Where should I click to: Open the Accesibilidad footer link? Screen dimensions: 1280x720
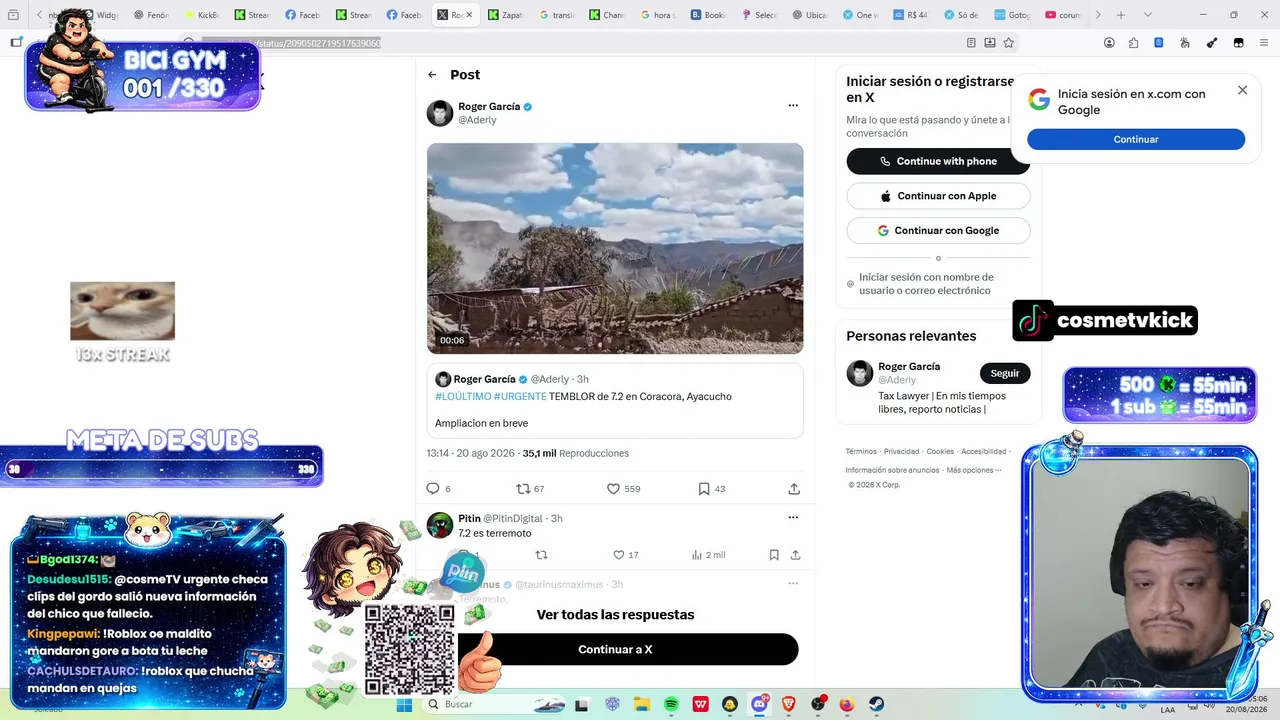pyautogui.click(x=984, y=452)
